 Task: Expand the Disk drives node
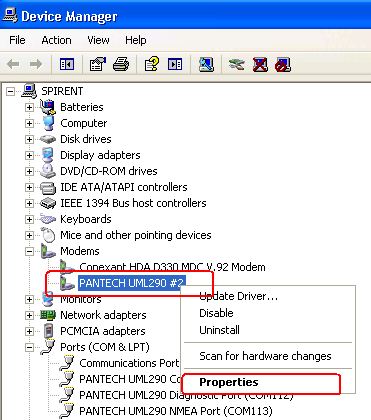click(29, 139)
